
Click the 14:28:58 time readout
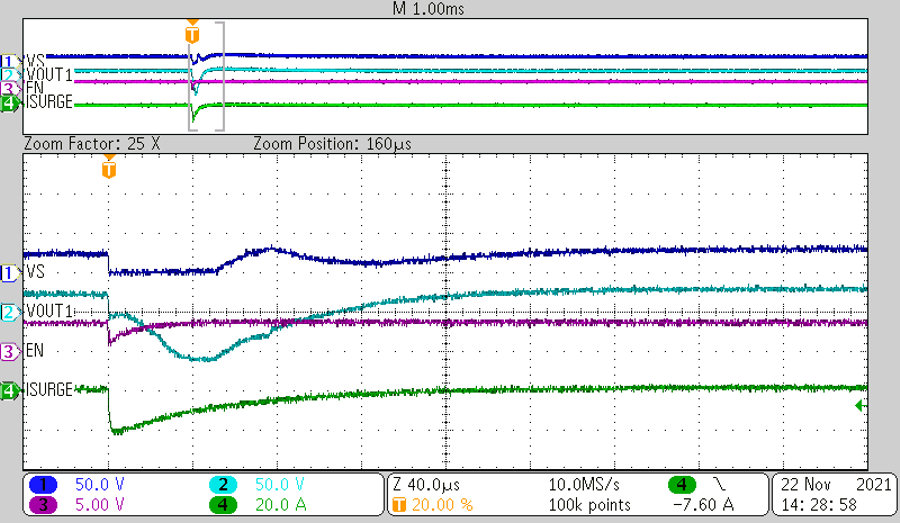[818, 505]
